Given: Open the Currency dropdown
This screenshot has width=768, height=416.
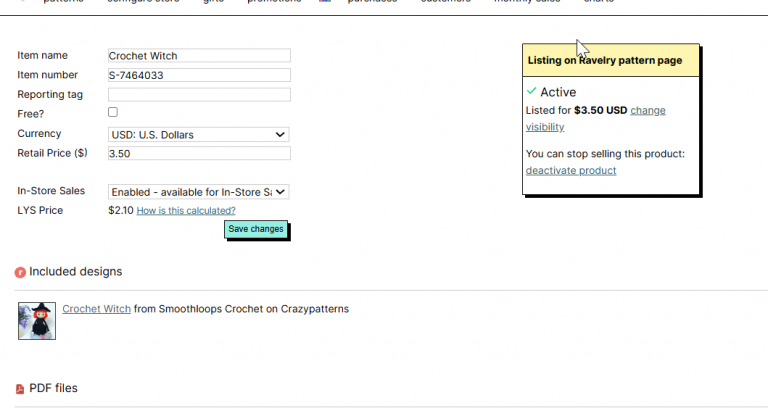Looking at the screenshot, I should (x=198, y=134).
